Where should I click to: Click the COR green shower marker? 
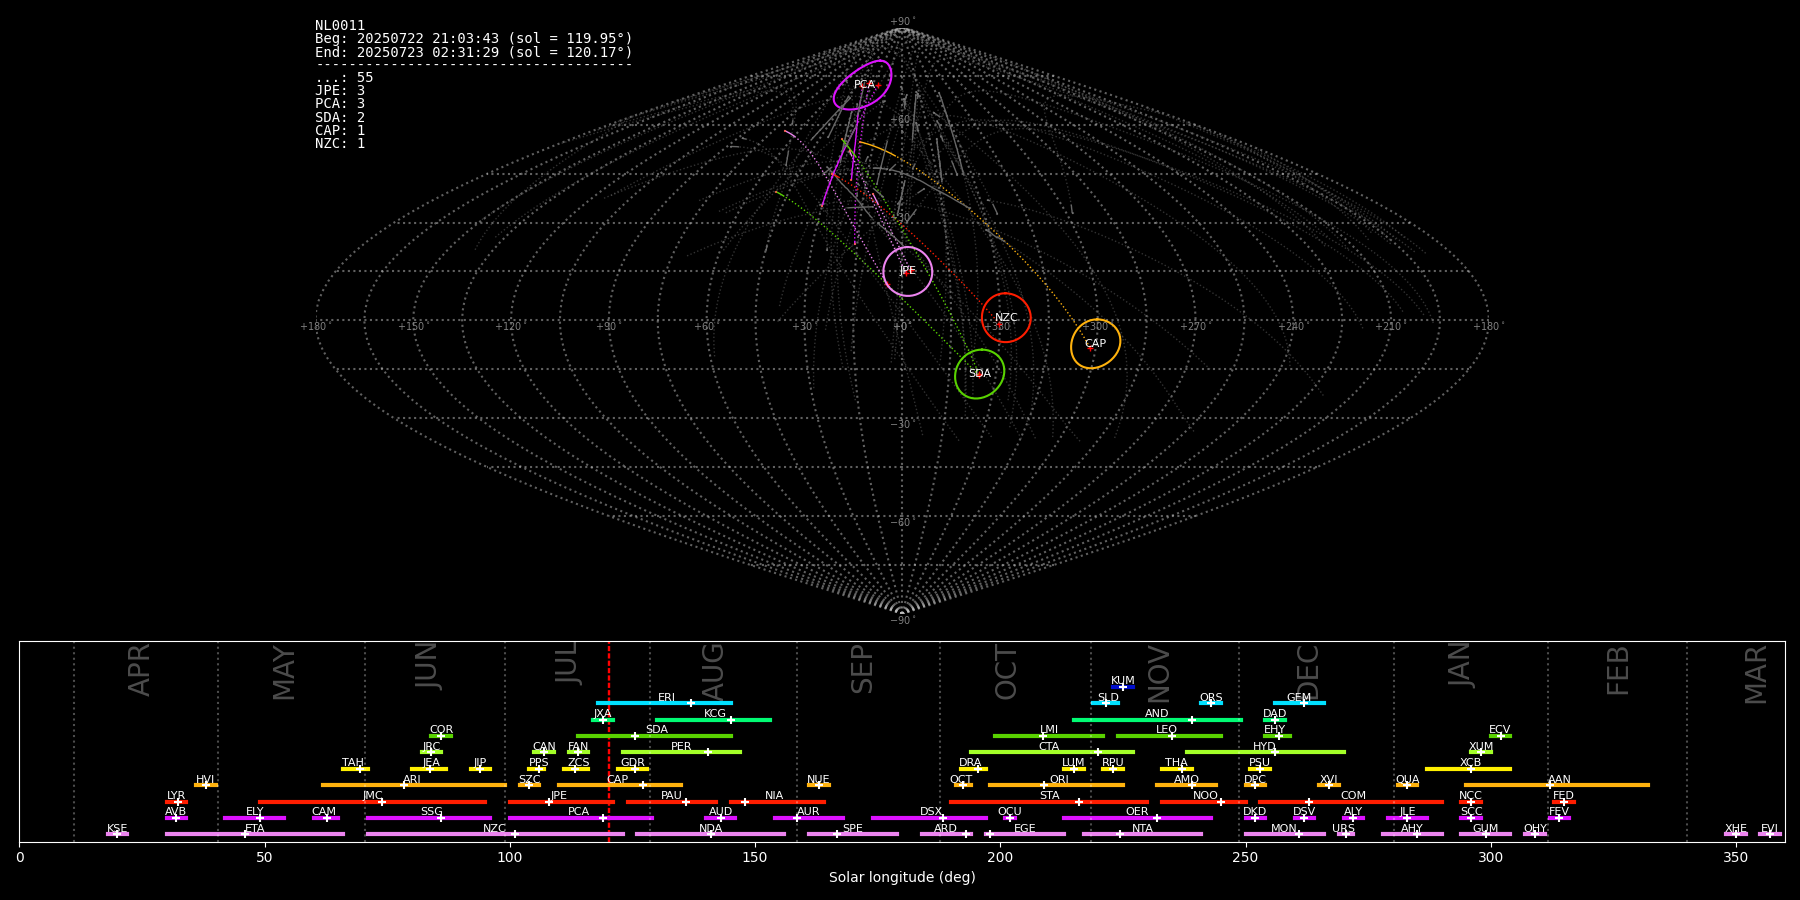pos(441,736)
